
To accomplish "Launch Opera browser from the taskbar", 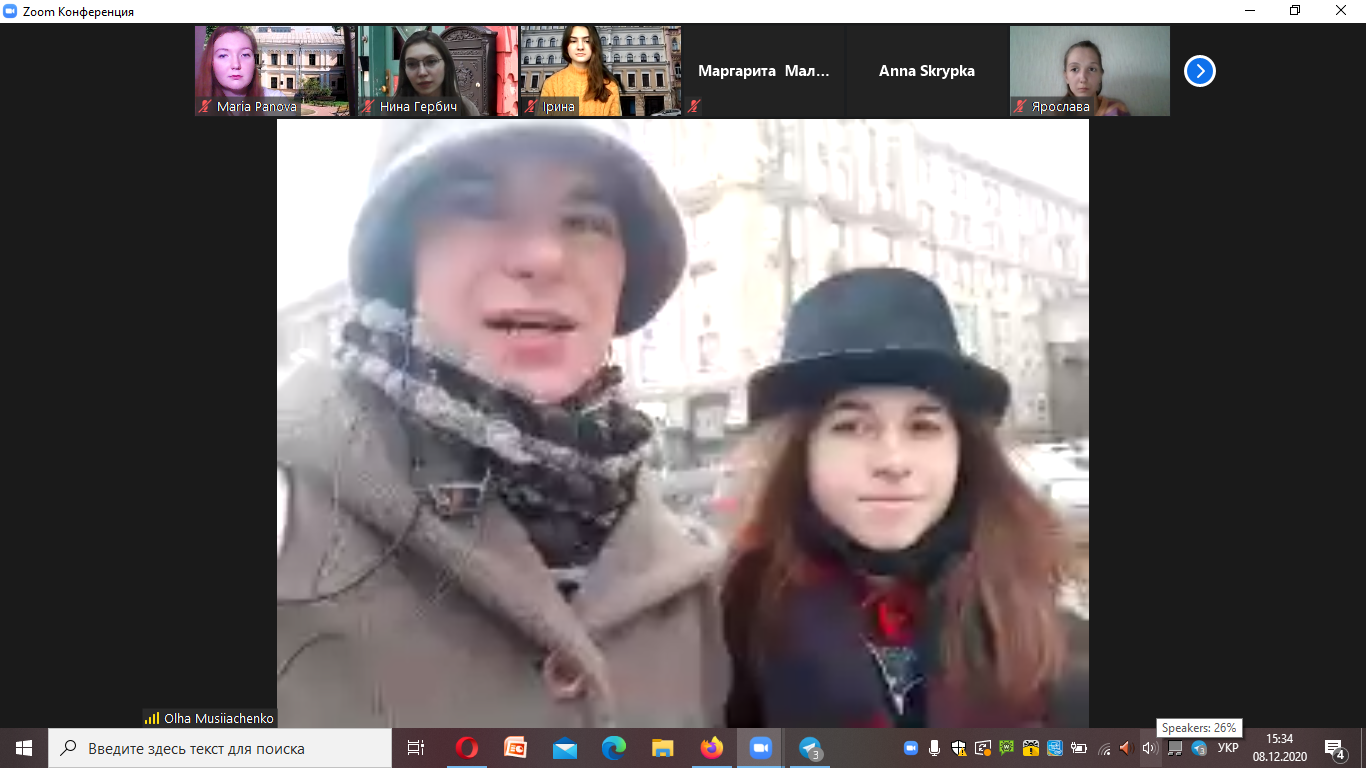I will [x=467, y=748].
